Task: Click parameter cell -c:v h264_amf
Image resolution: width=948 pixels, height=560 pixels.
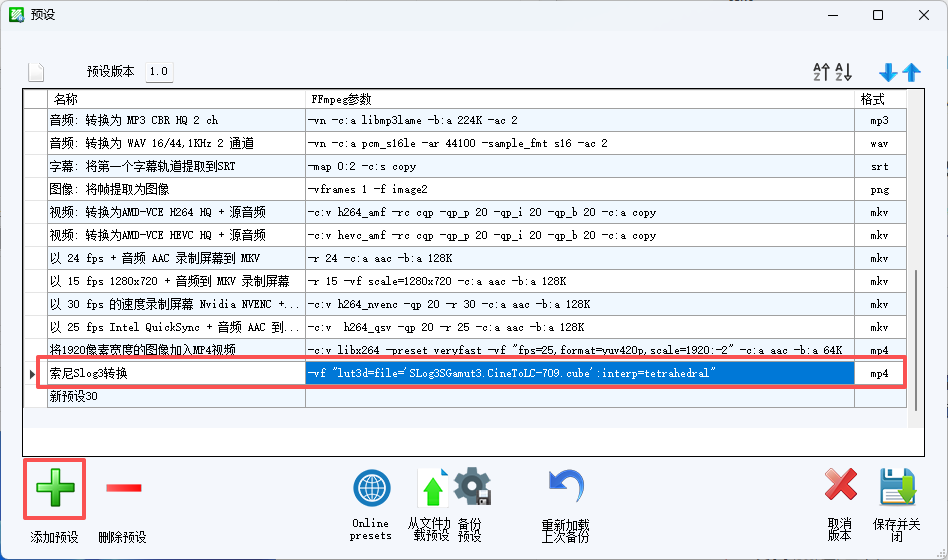Action: (580, 212)
